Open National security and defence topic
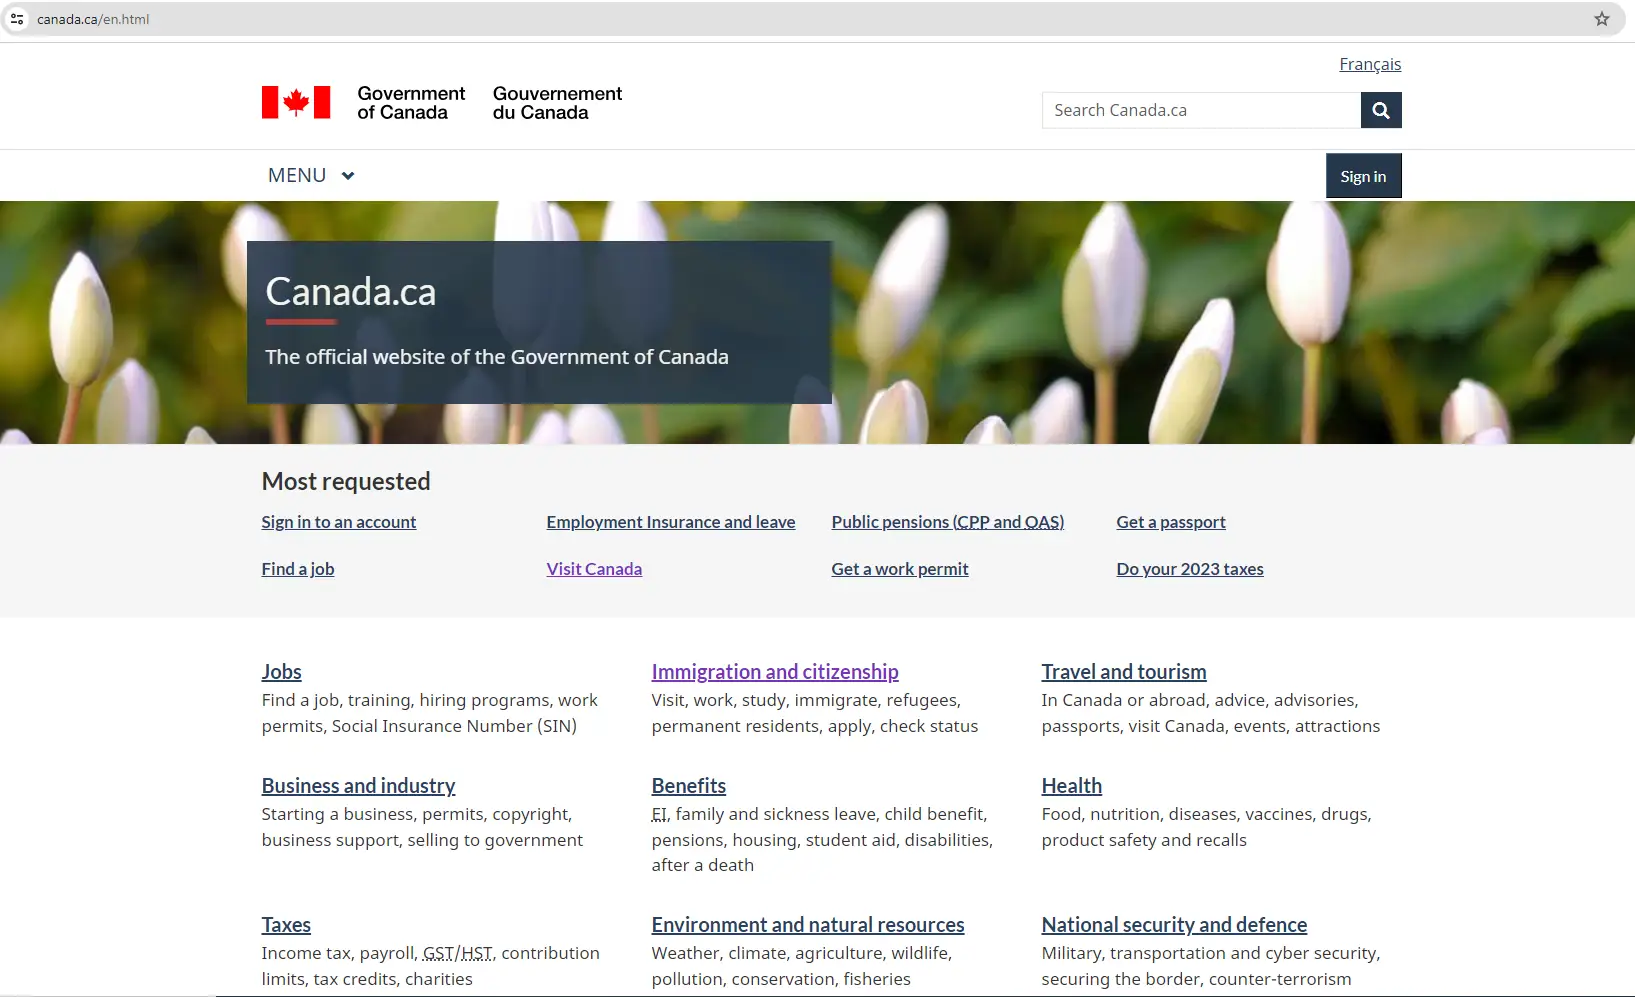The width and height of the screenshot is (1635, 997). (1174, 925)
